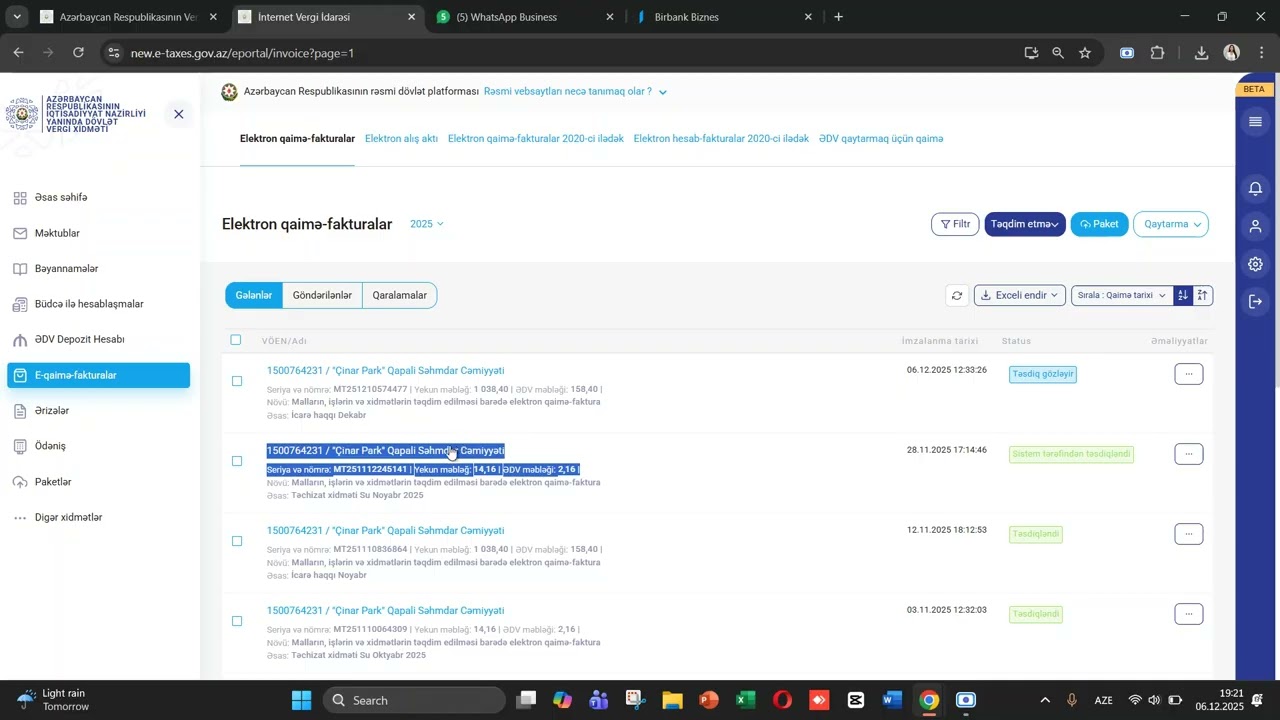Close the left navigation sidebar with X
1280x720 pixels.
click(179, 114)
